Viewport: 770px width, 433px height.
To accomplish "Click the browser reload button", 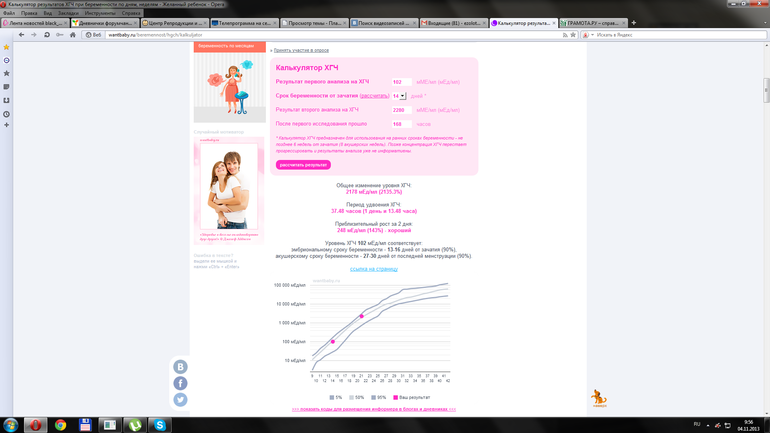I will [x=47, y=35].
